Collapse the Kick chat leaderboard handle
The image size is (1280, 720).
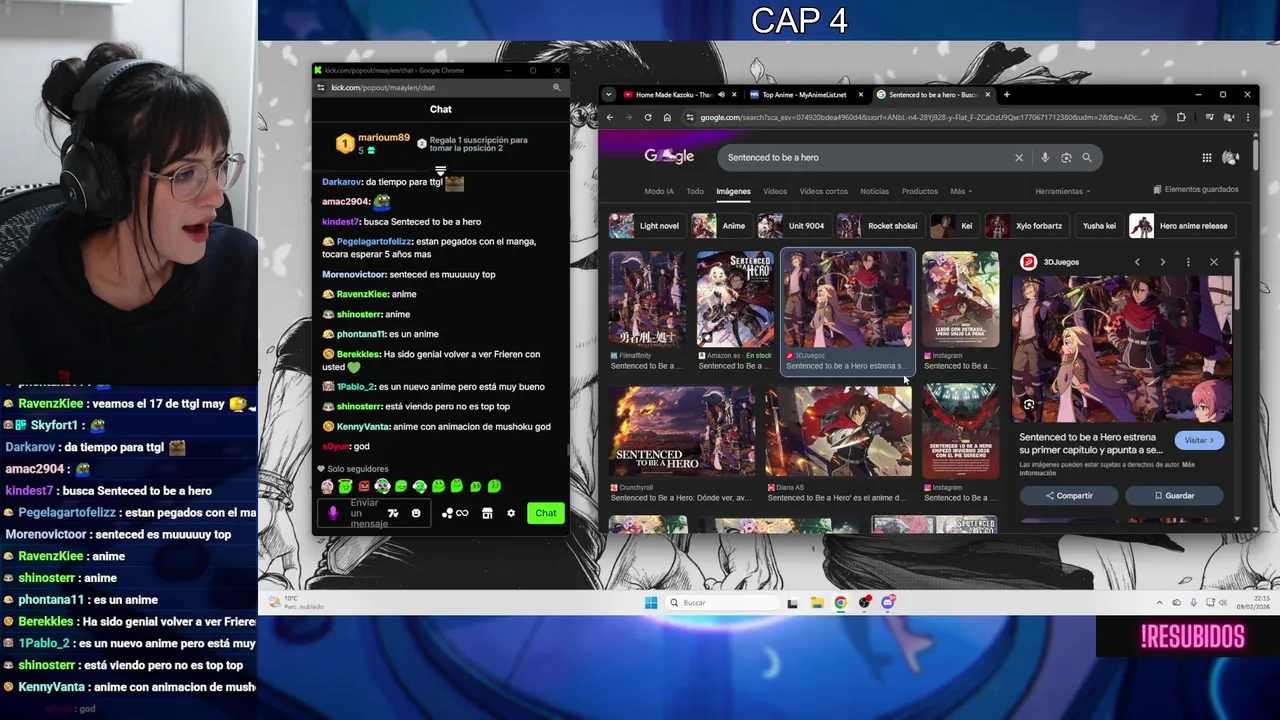click(x=440, y=171)
